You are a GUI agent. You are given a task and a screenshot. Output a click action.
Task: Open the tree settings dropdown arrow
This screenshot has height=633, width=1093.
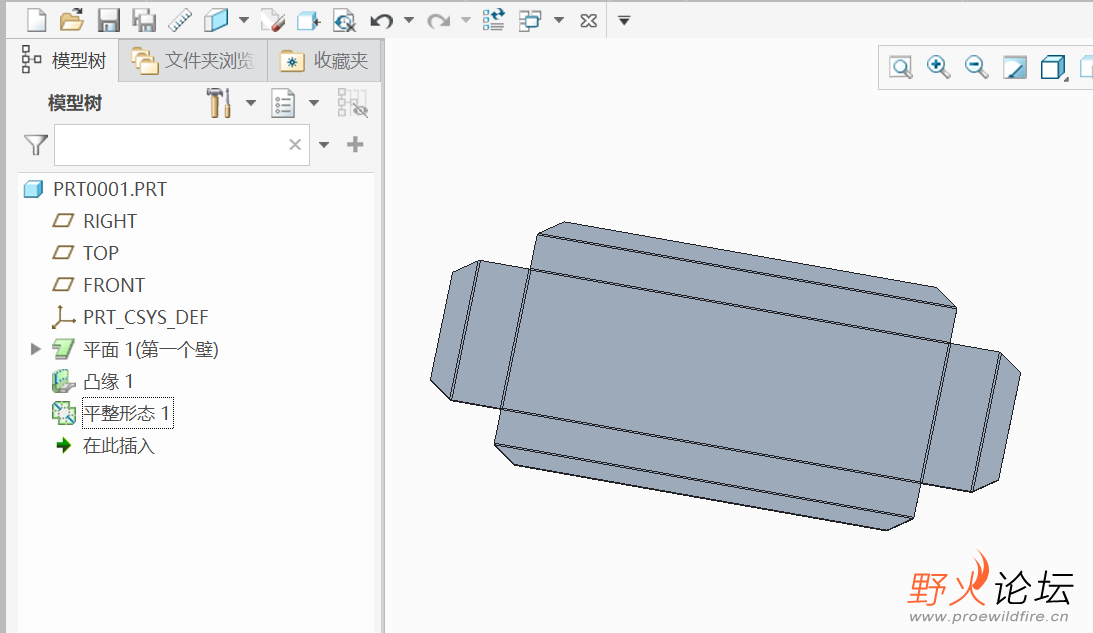tap(251, 103)
